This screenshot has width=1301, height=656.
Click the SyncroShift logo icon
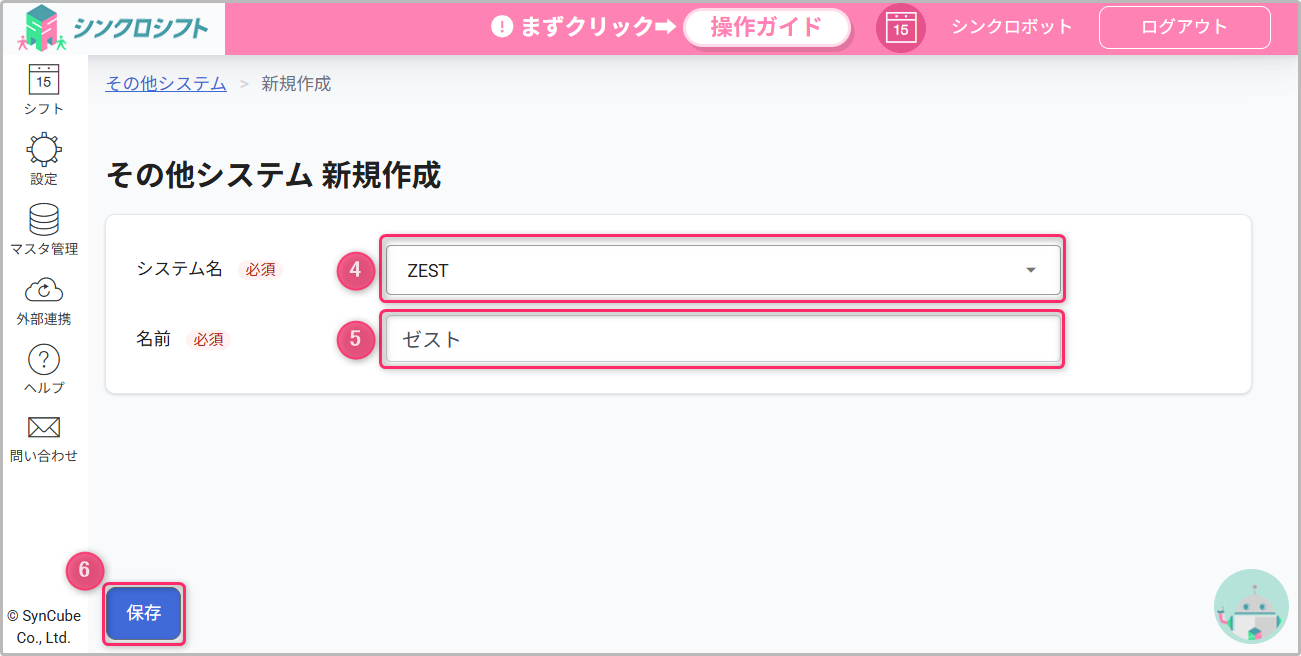point(42,28)
